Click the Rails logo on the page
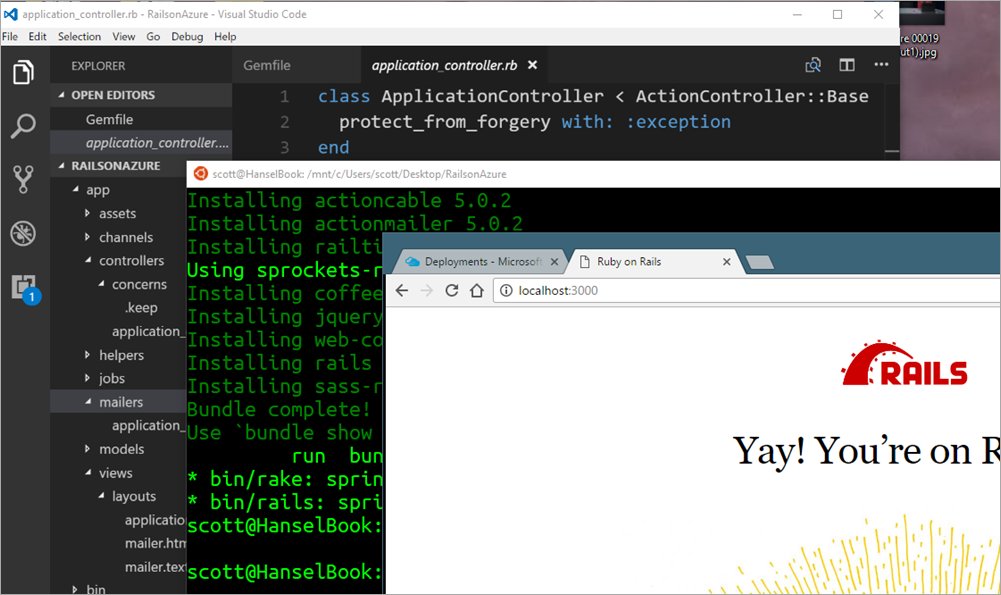 click(x=904, y=363)
